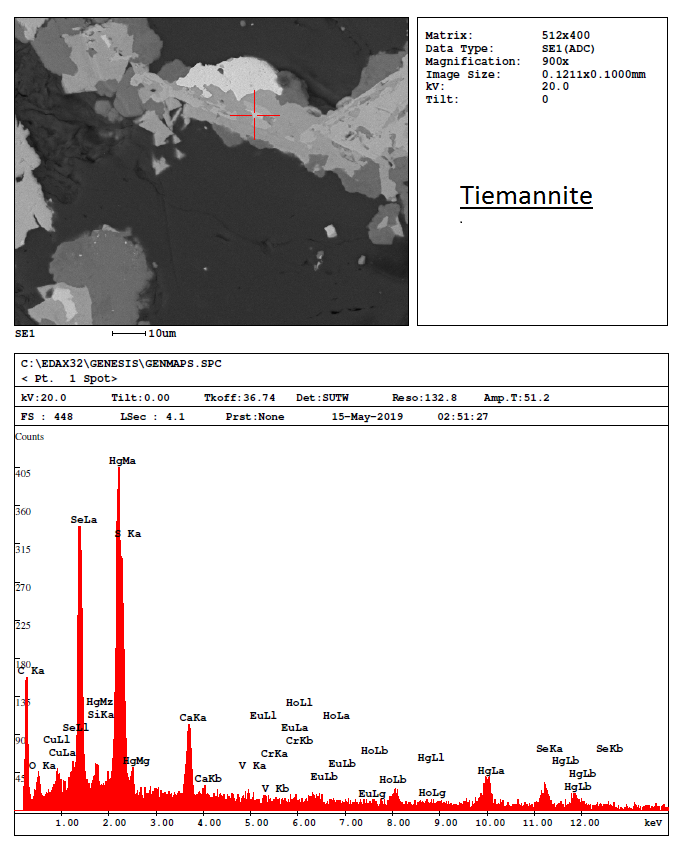This screenshot has width=675, height=845.
Task: Click the HgLl peak label
Action: [431, 758]
